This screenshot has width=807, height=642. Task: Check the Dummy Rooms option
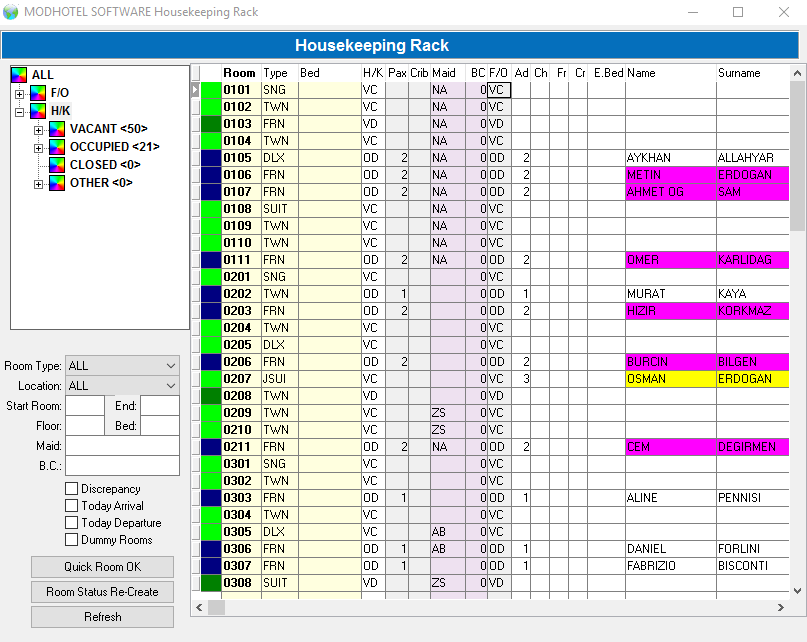72,540
